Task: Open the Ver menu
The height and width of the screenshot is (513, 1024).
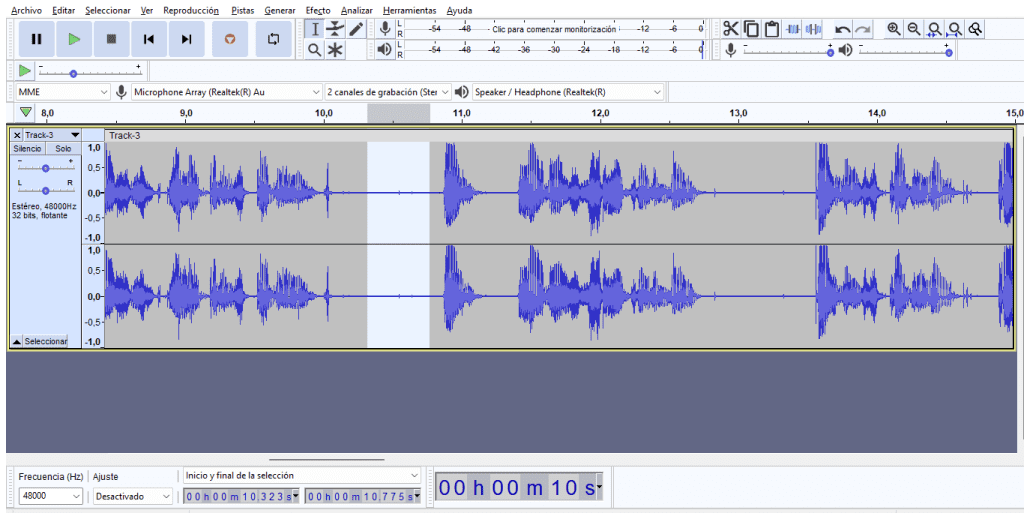Action: [147, 10]
